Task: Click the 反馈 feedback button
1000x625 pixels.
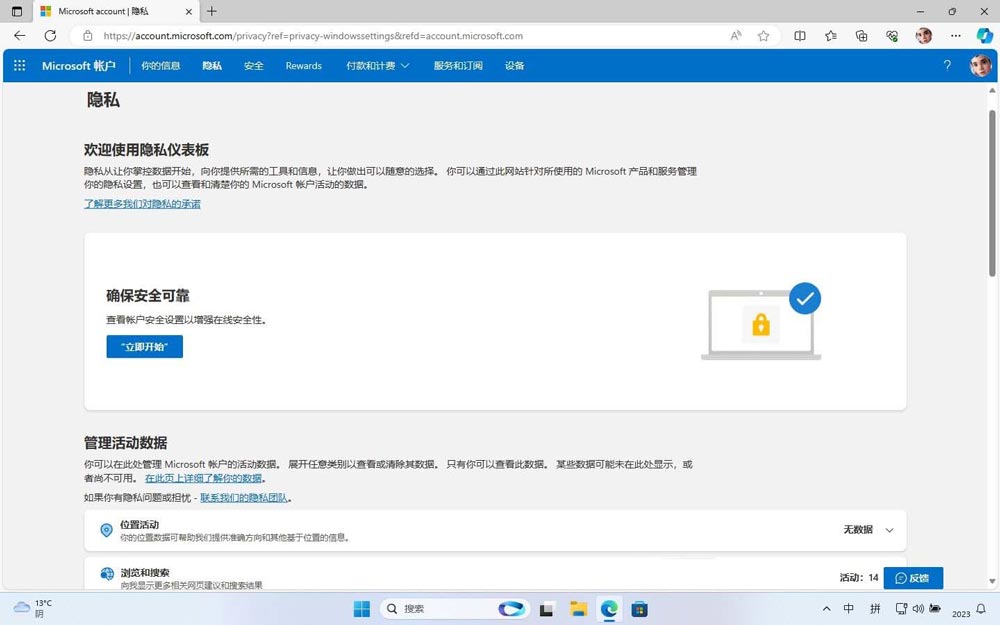Action: click(913, 578)
